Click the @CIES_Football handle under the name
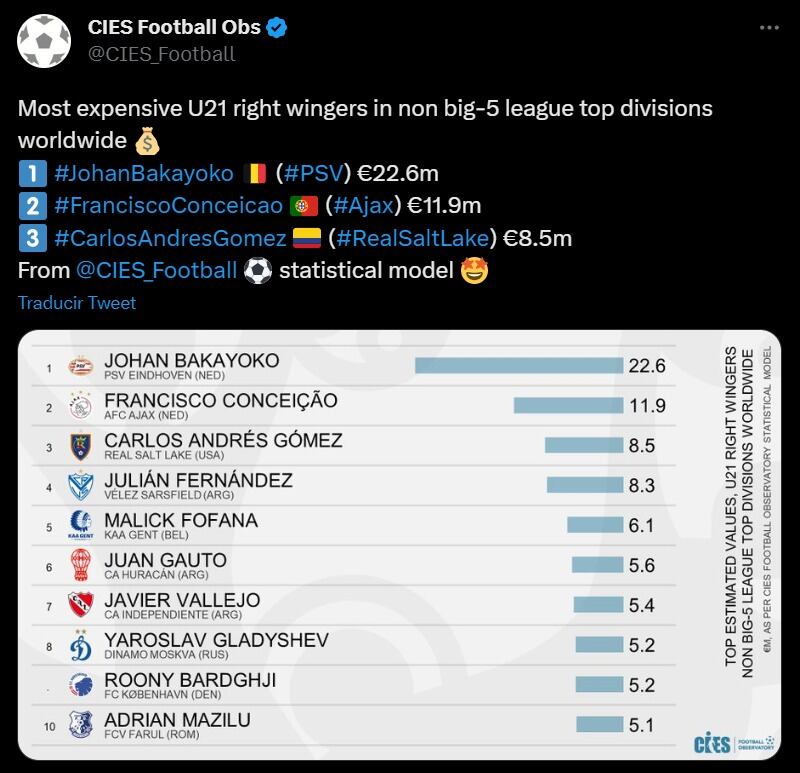The height and width of the screenshot is (773, 800). click(x=161, y=54)
